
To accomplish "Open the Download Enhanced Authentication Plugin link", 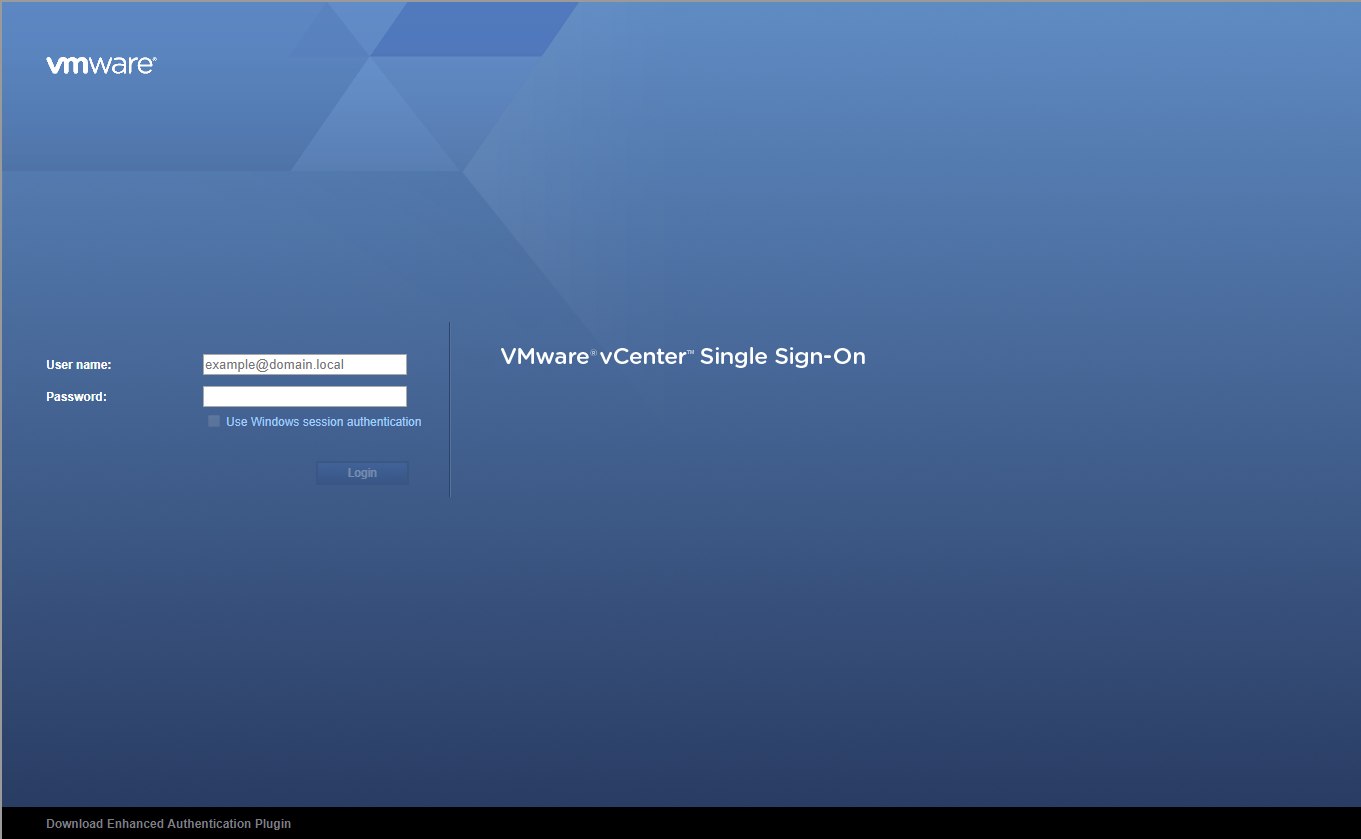I will pyautogui.click(x=168, y=824).
